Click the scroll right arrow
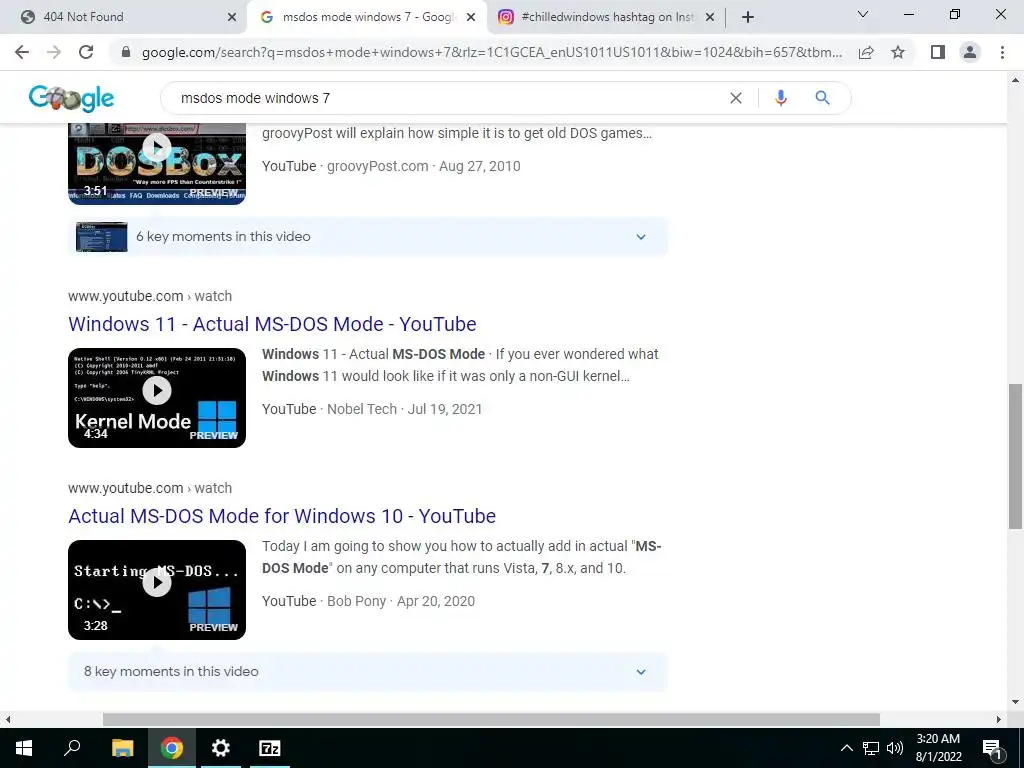Screen dimensions: 1024x768 [999, 719]
